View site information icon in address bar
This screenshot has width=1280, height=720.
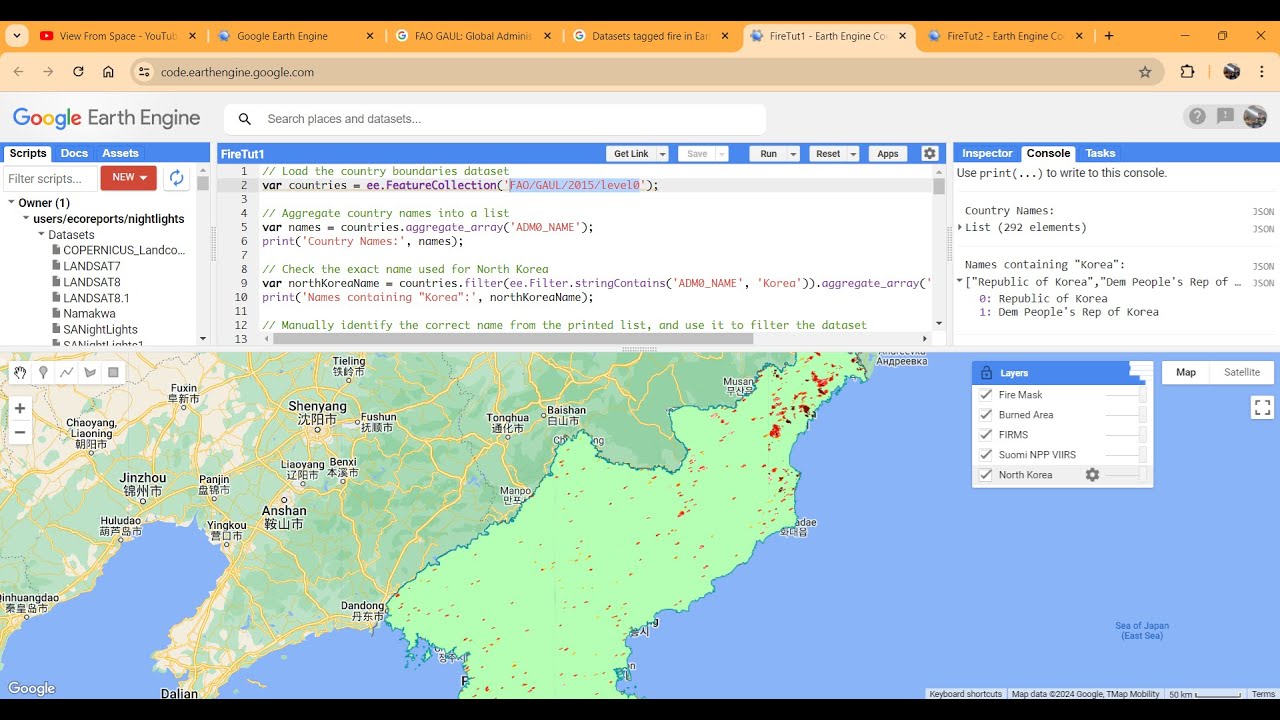(x=144, y=72)
